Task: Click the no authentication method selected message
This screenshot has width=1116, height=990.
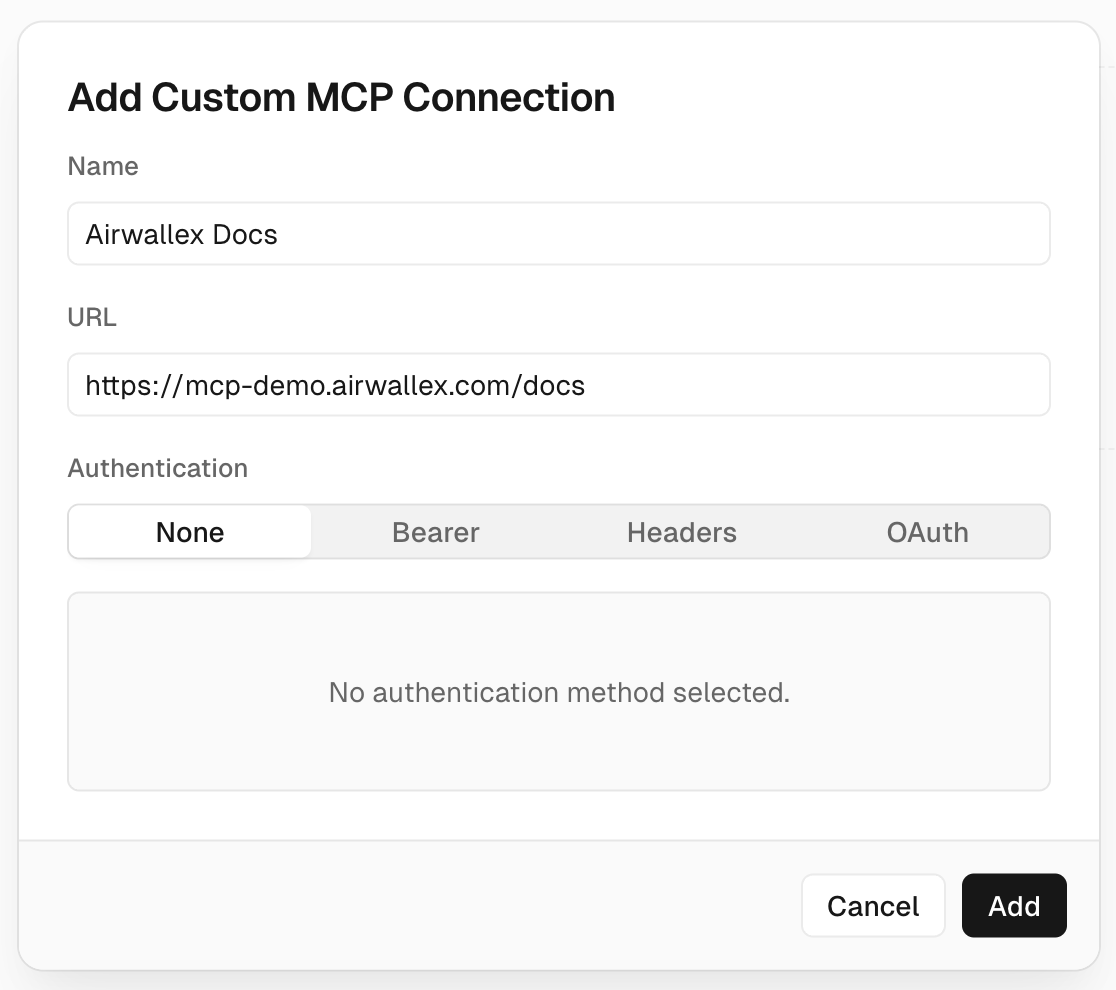Action: click(559, 691)
